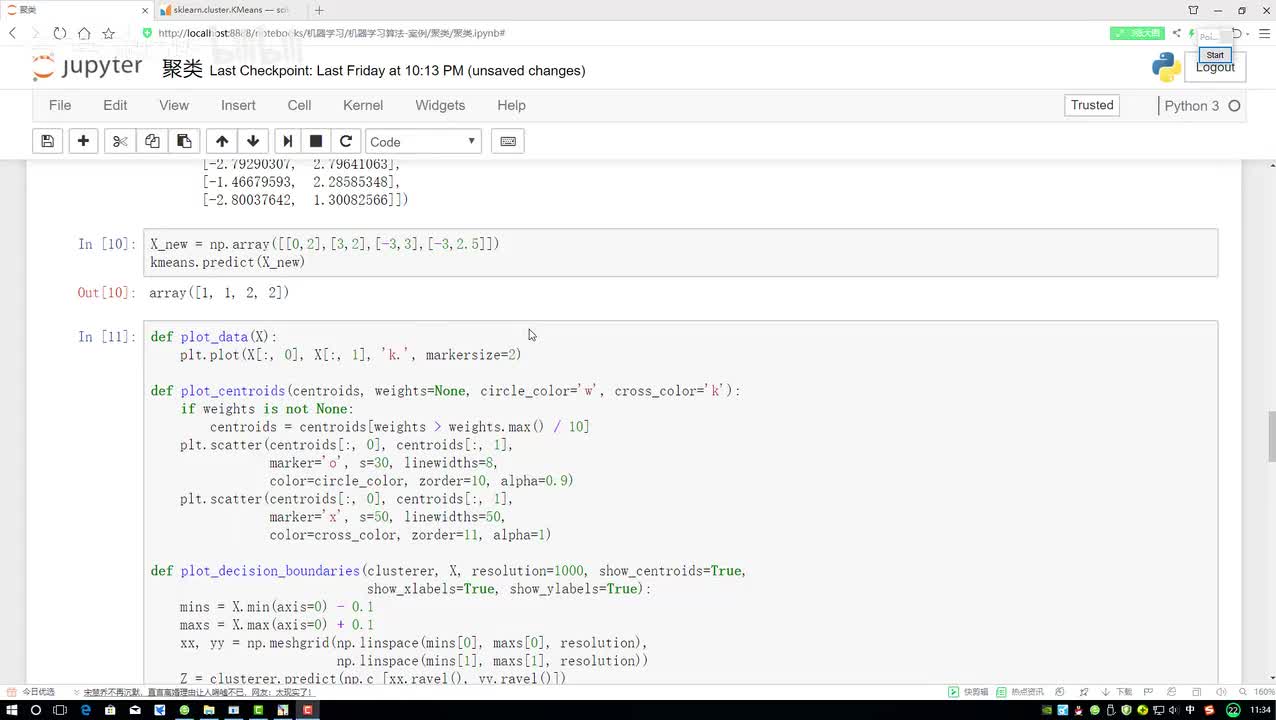Click the page vertical scrollbar thumb
This screenshot has height=720, width=1276.
coord(1271,438)
